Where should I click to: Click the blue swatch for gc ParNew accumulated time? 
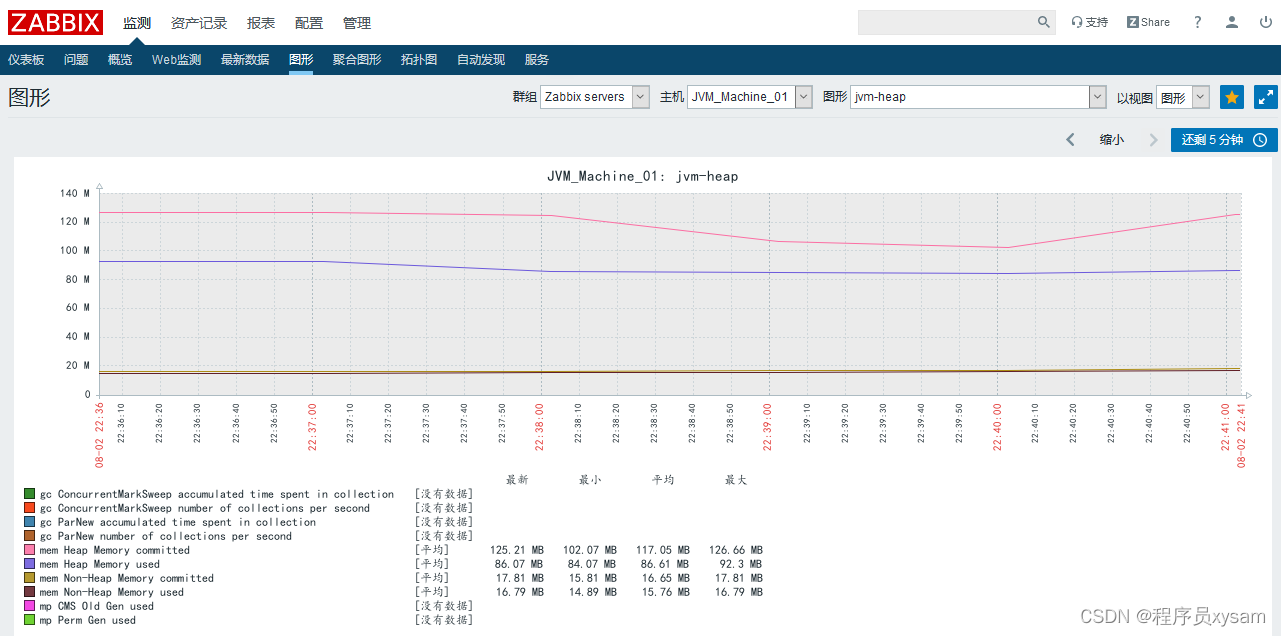[30, 522]
